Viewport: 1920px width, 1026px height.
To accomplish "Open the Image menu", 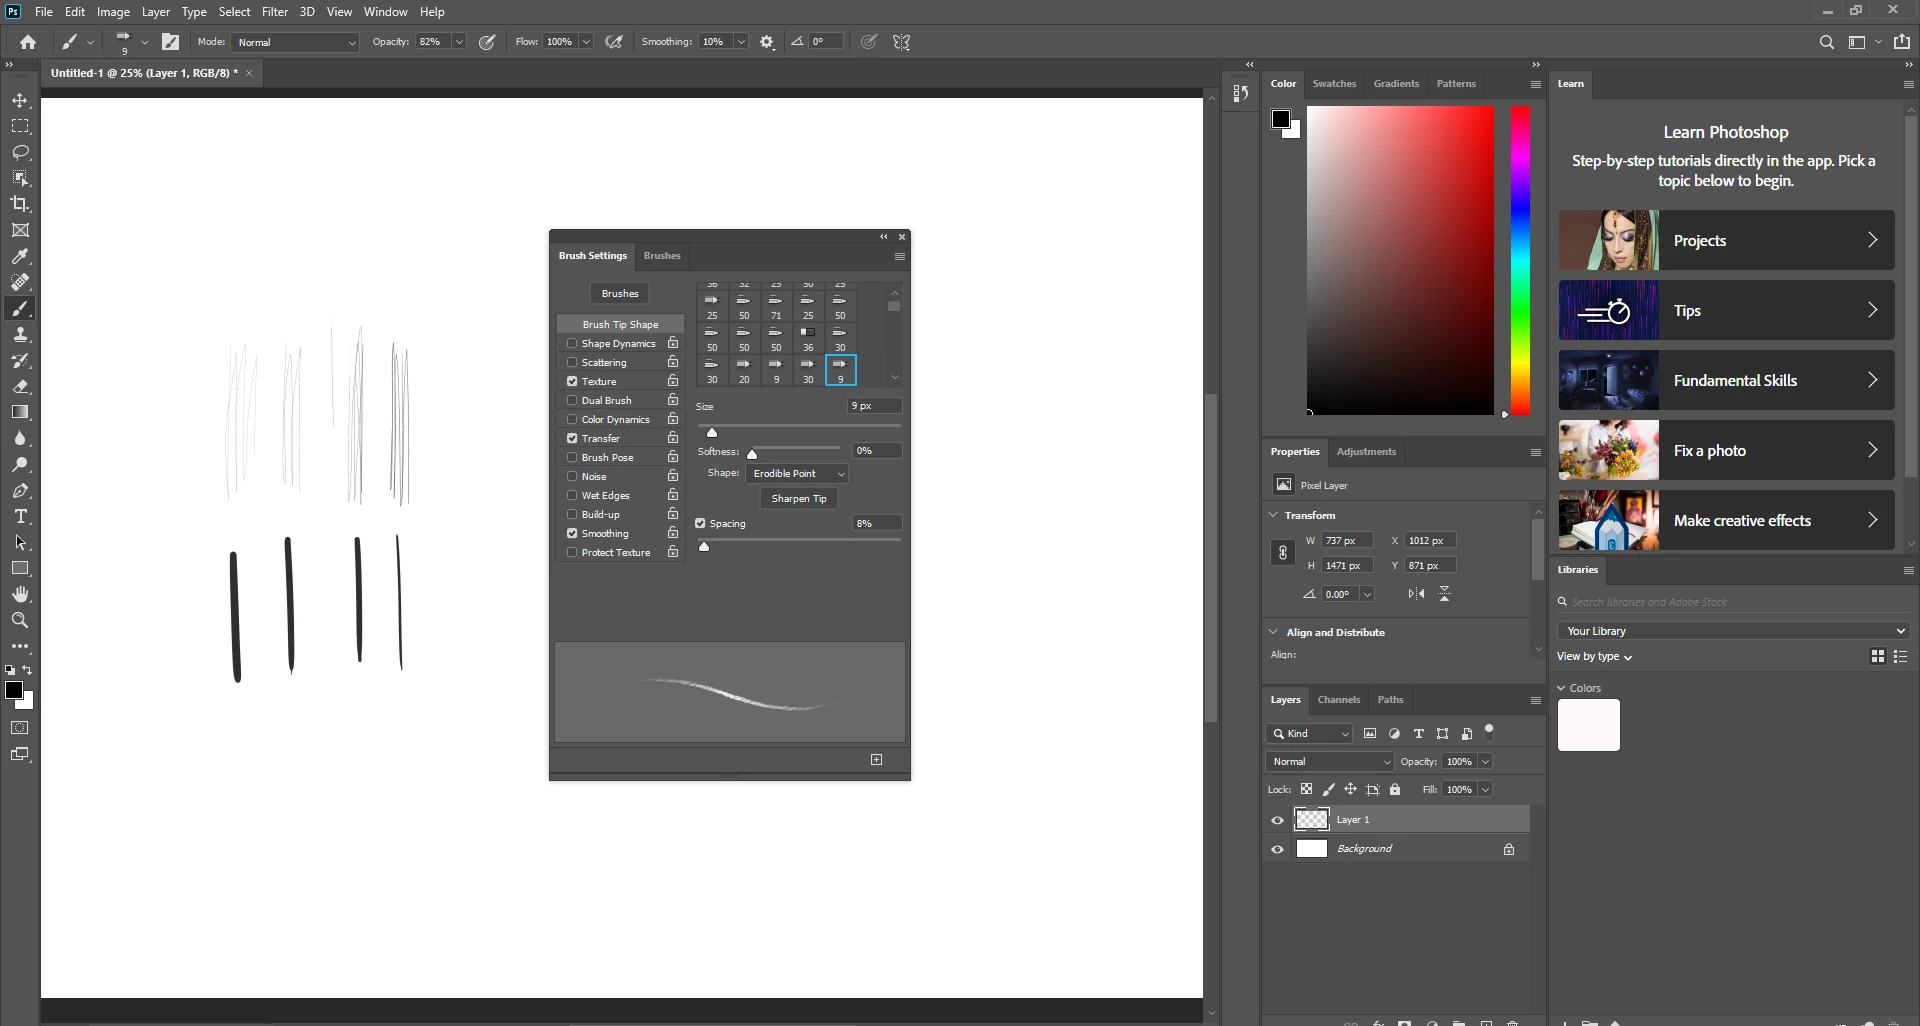I will (113, 12).
